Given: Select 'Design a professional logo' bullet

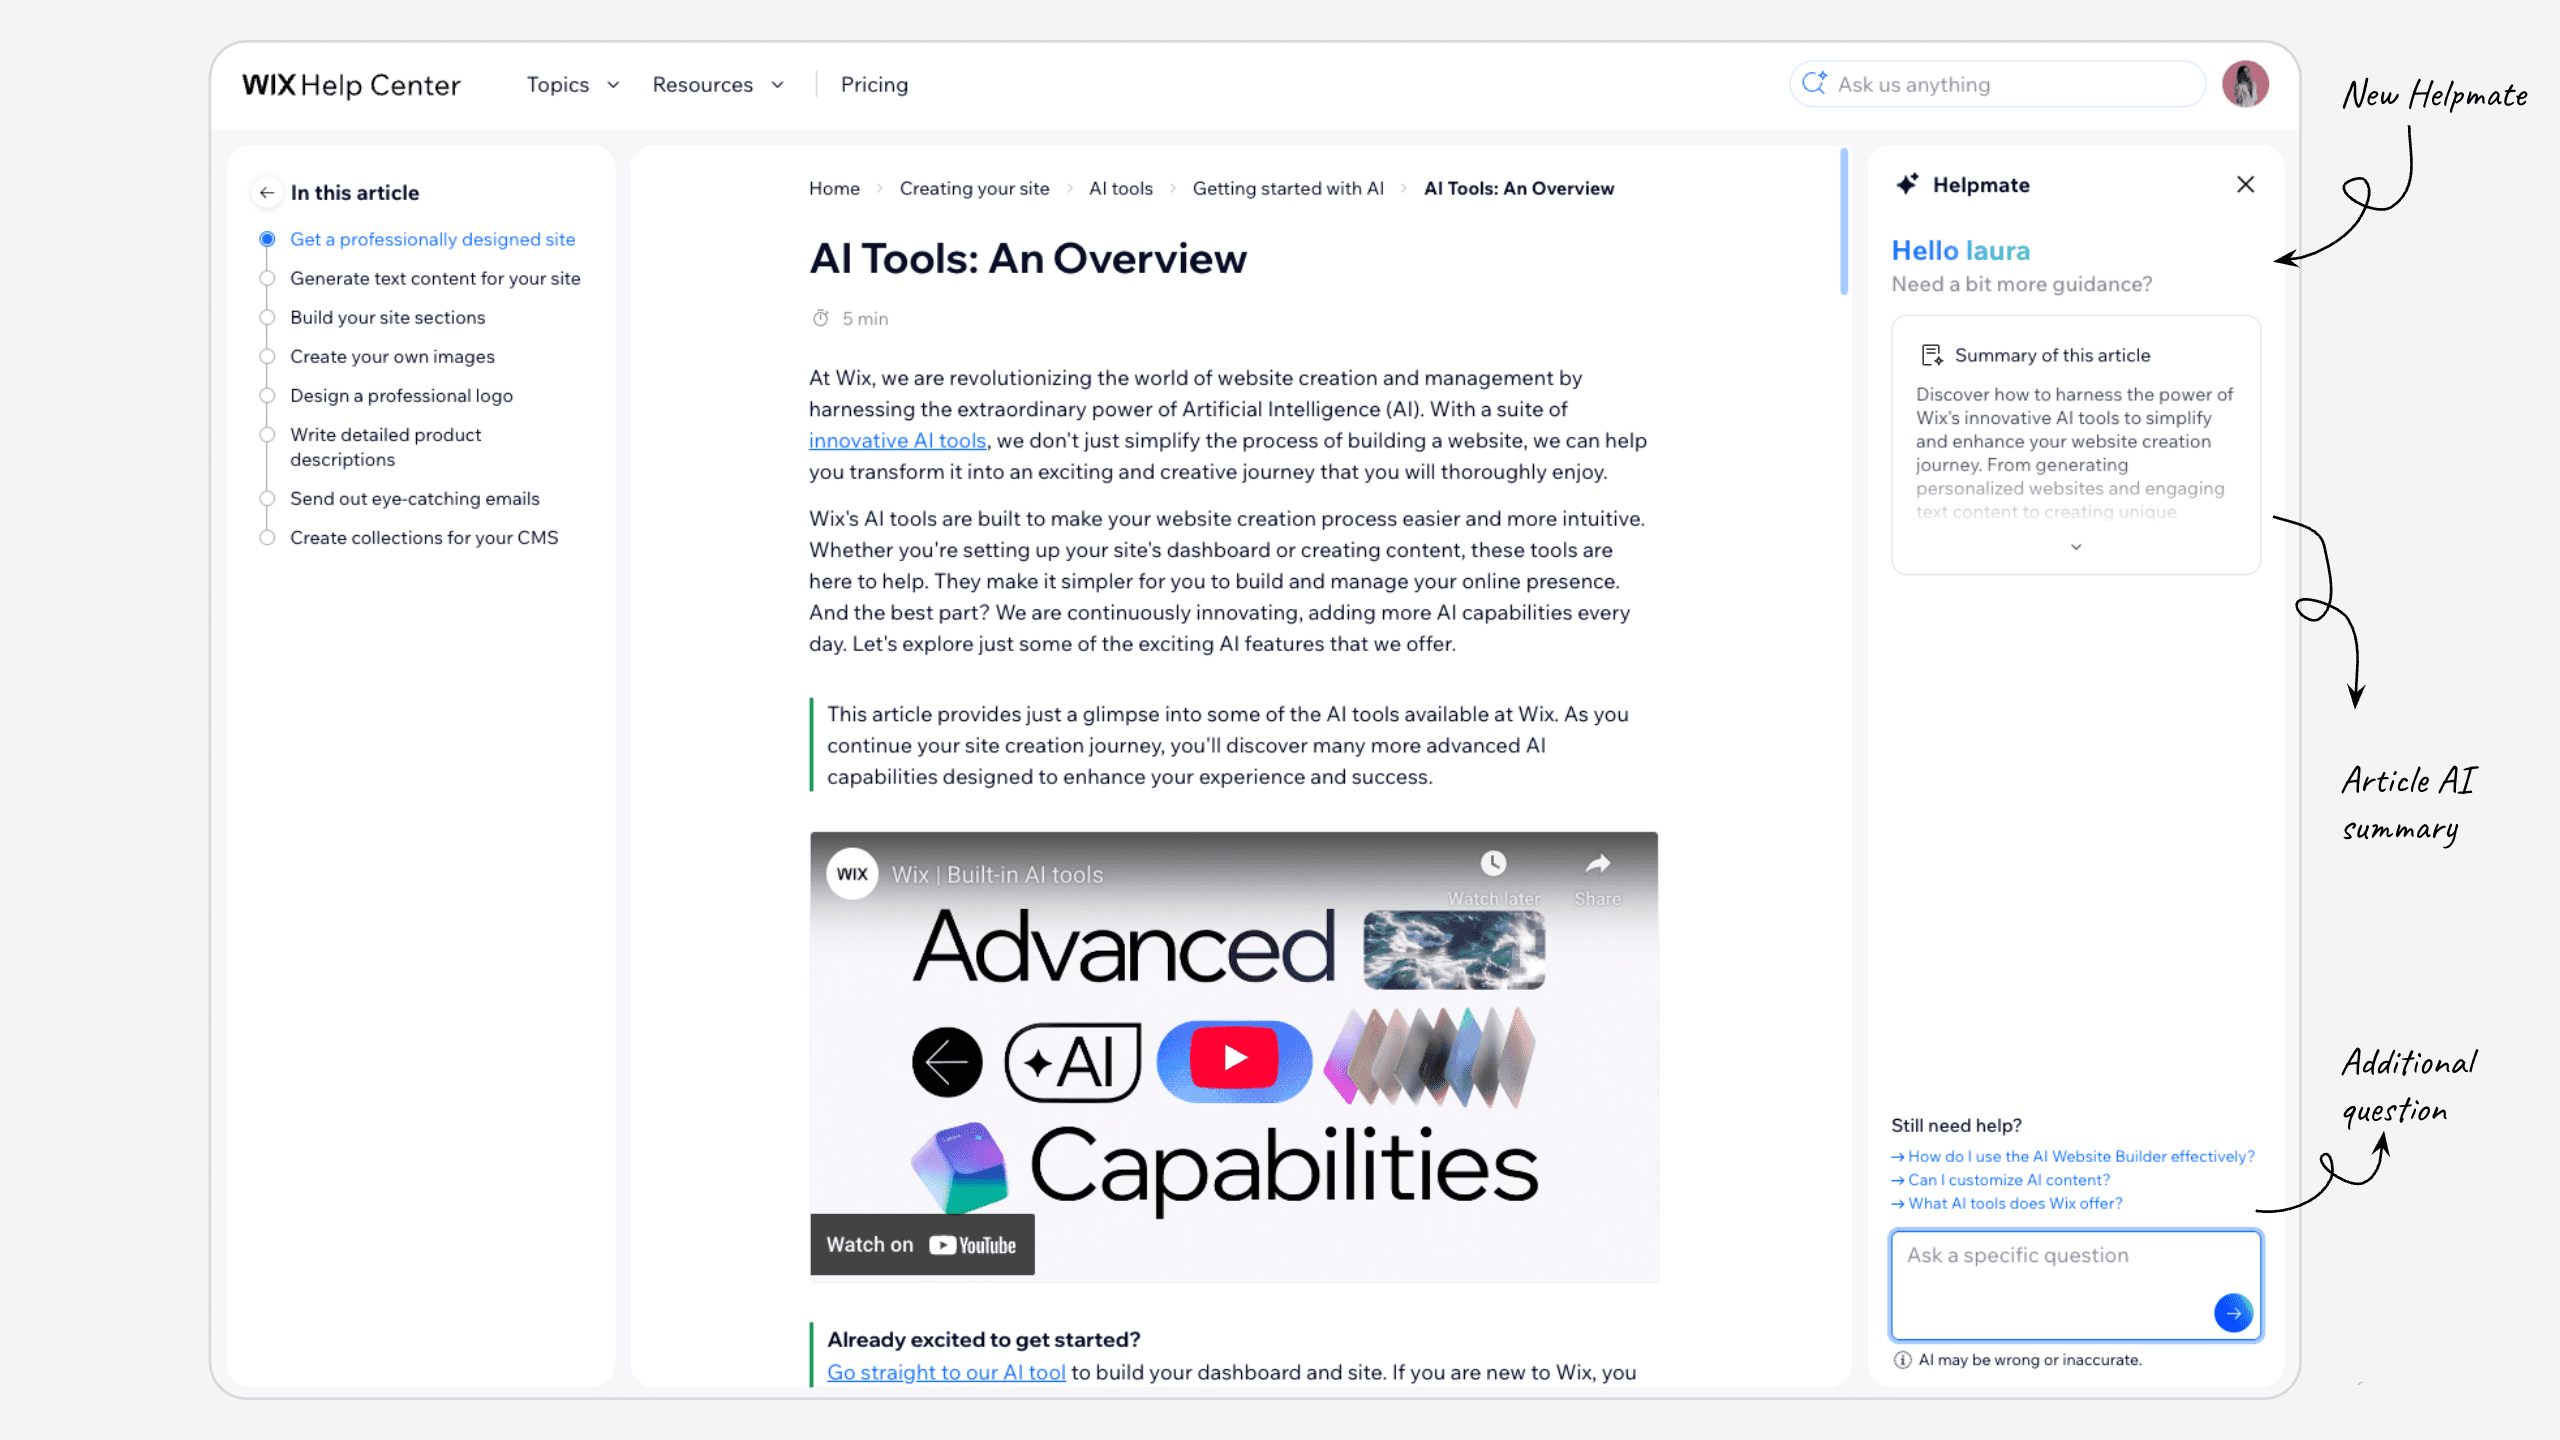Looking at the screenshot, I should pos(401,395).
